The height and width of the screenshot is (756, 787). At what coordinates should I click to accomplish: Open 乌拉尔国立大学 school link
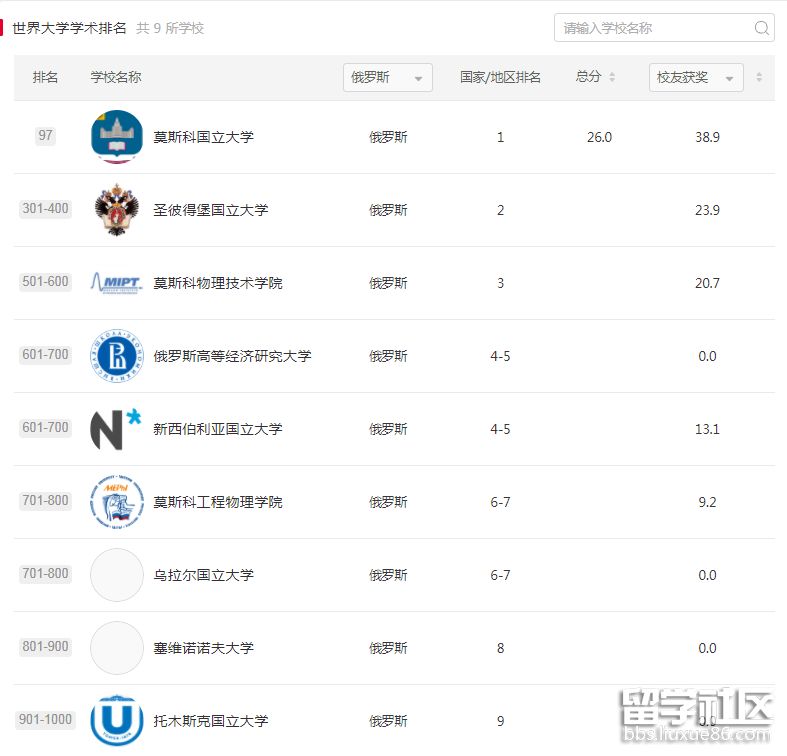pyautogui.click(x=203, y=575)
